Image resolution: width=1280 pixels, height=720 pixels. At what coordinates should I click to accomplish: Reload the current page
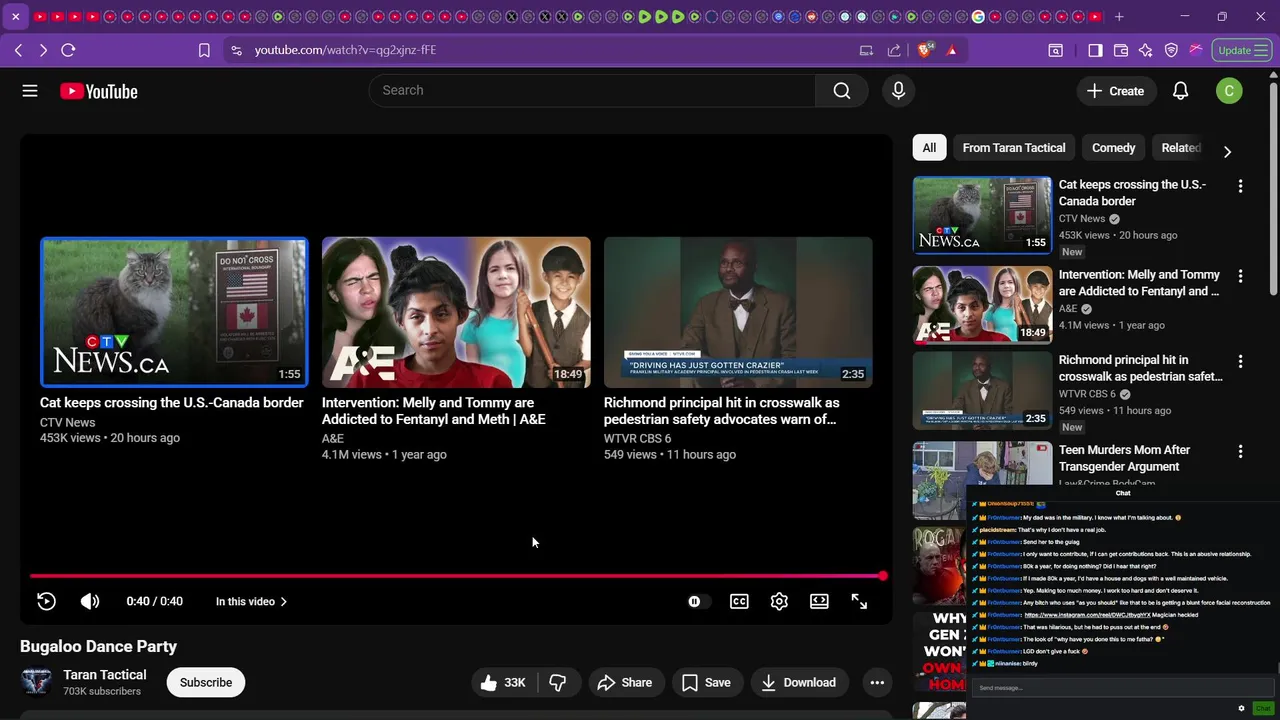[x=68, y=50]
